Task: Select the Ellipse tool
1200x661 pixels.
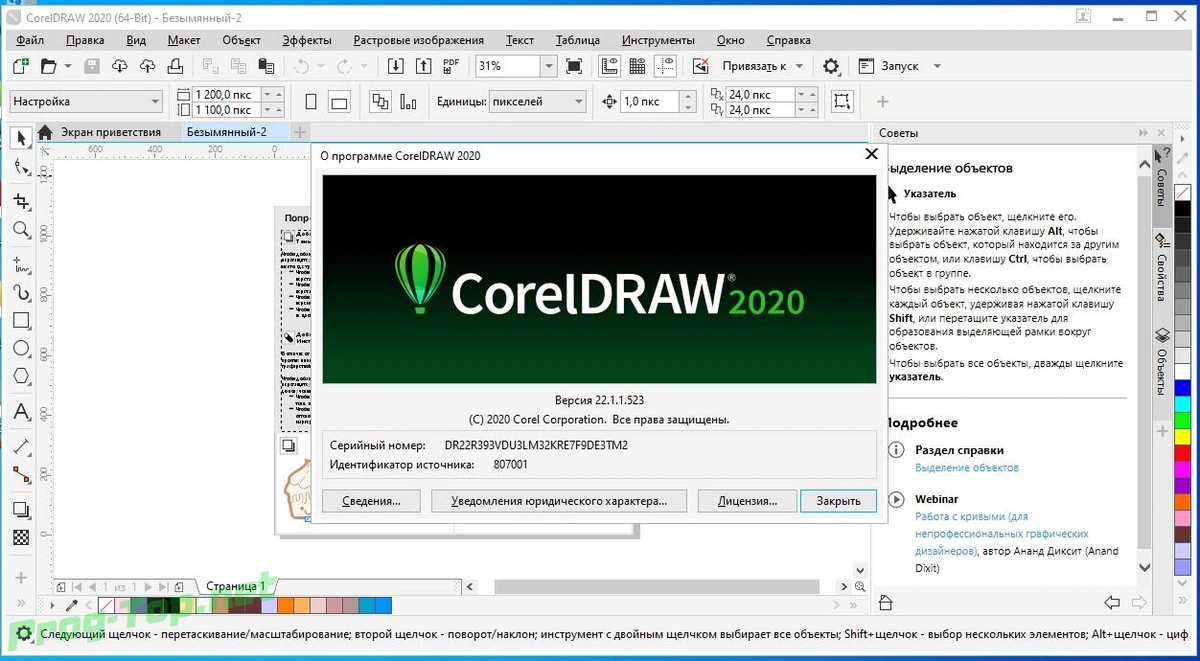Action: point(20,349)
